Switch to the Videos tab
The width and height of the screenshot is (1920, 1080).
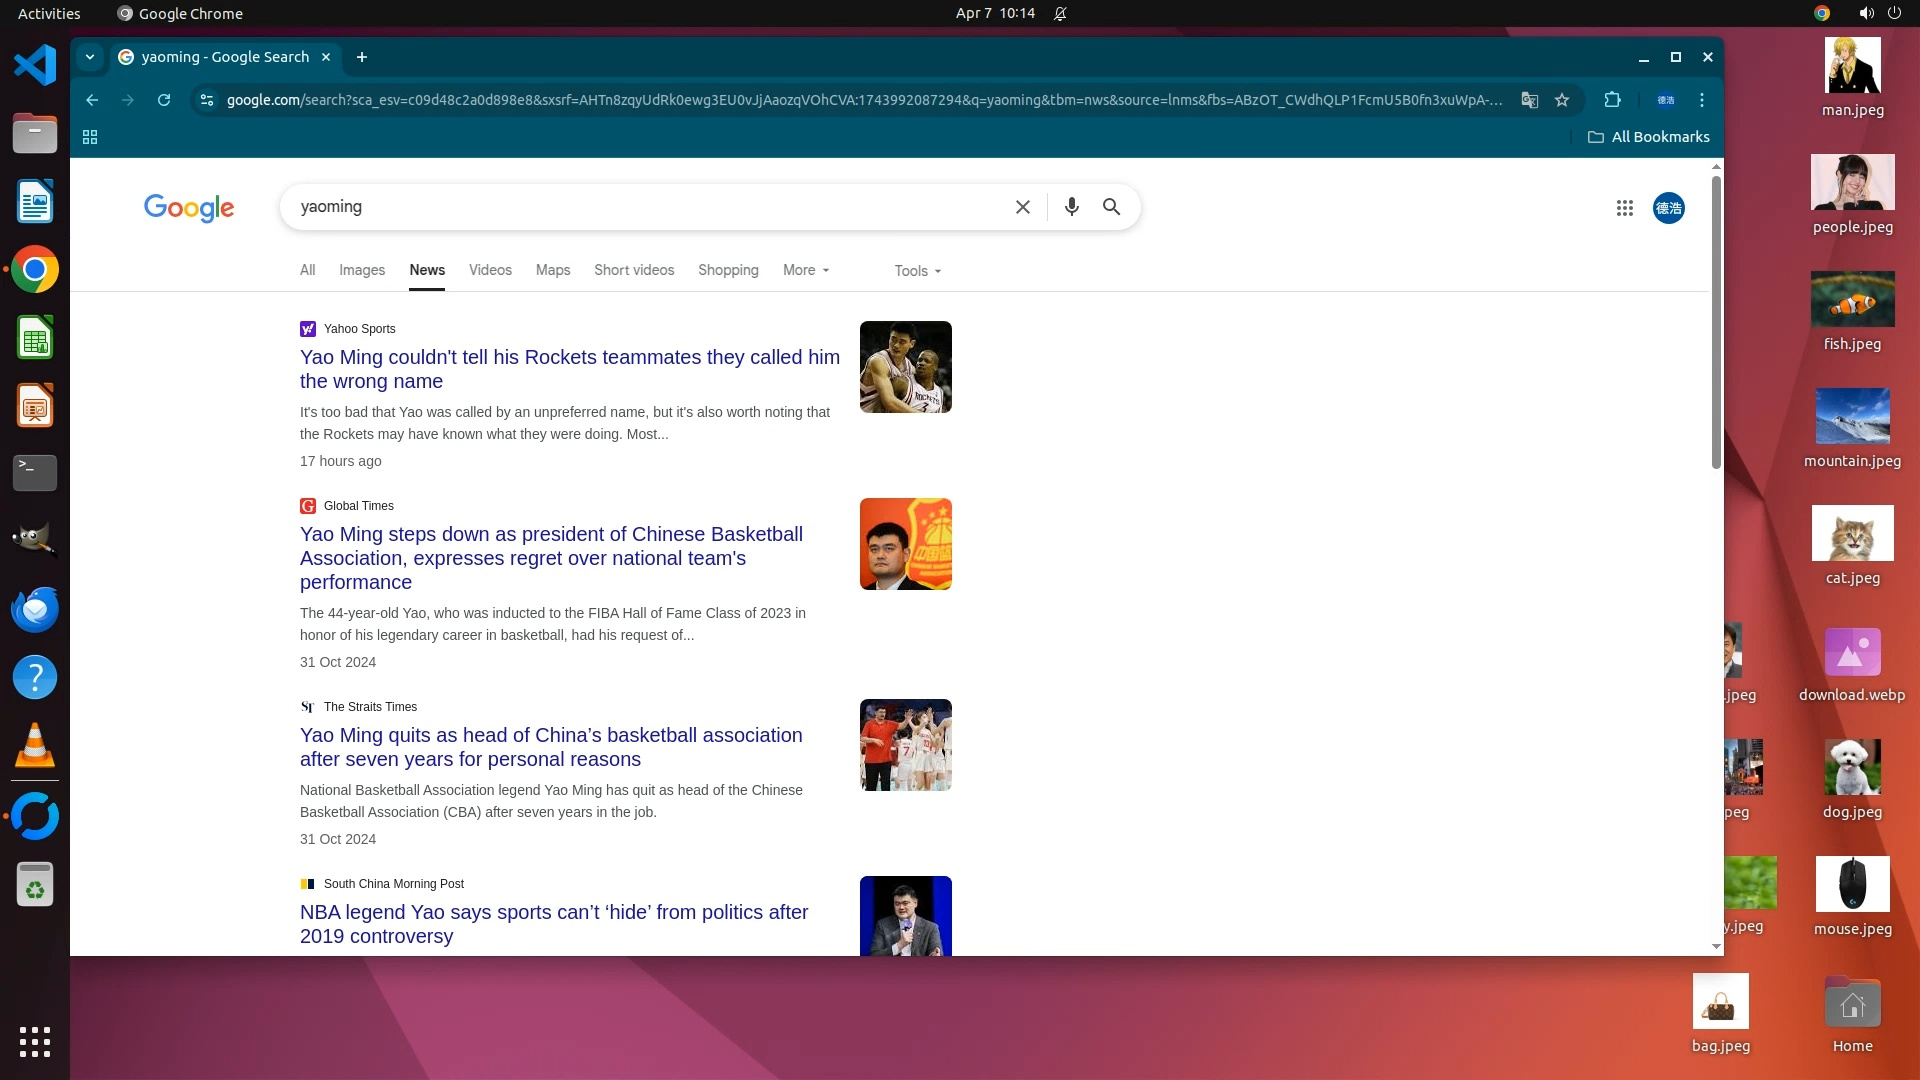[x=490, y=270]
